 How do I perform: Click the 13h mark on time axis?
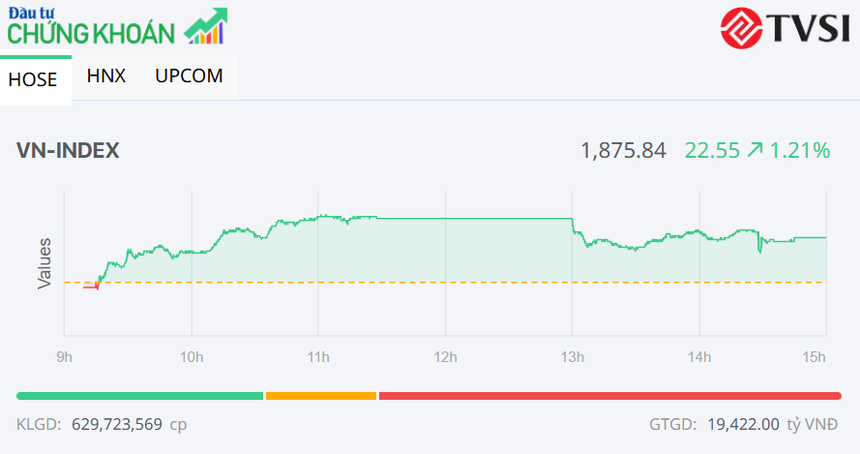(572, 357)
